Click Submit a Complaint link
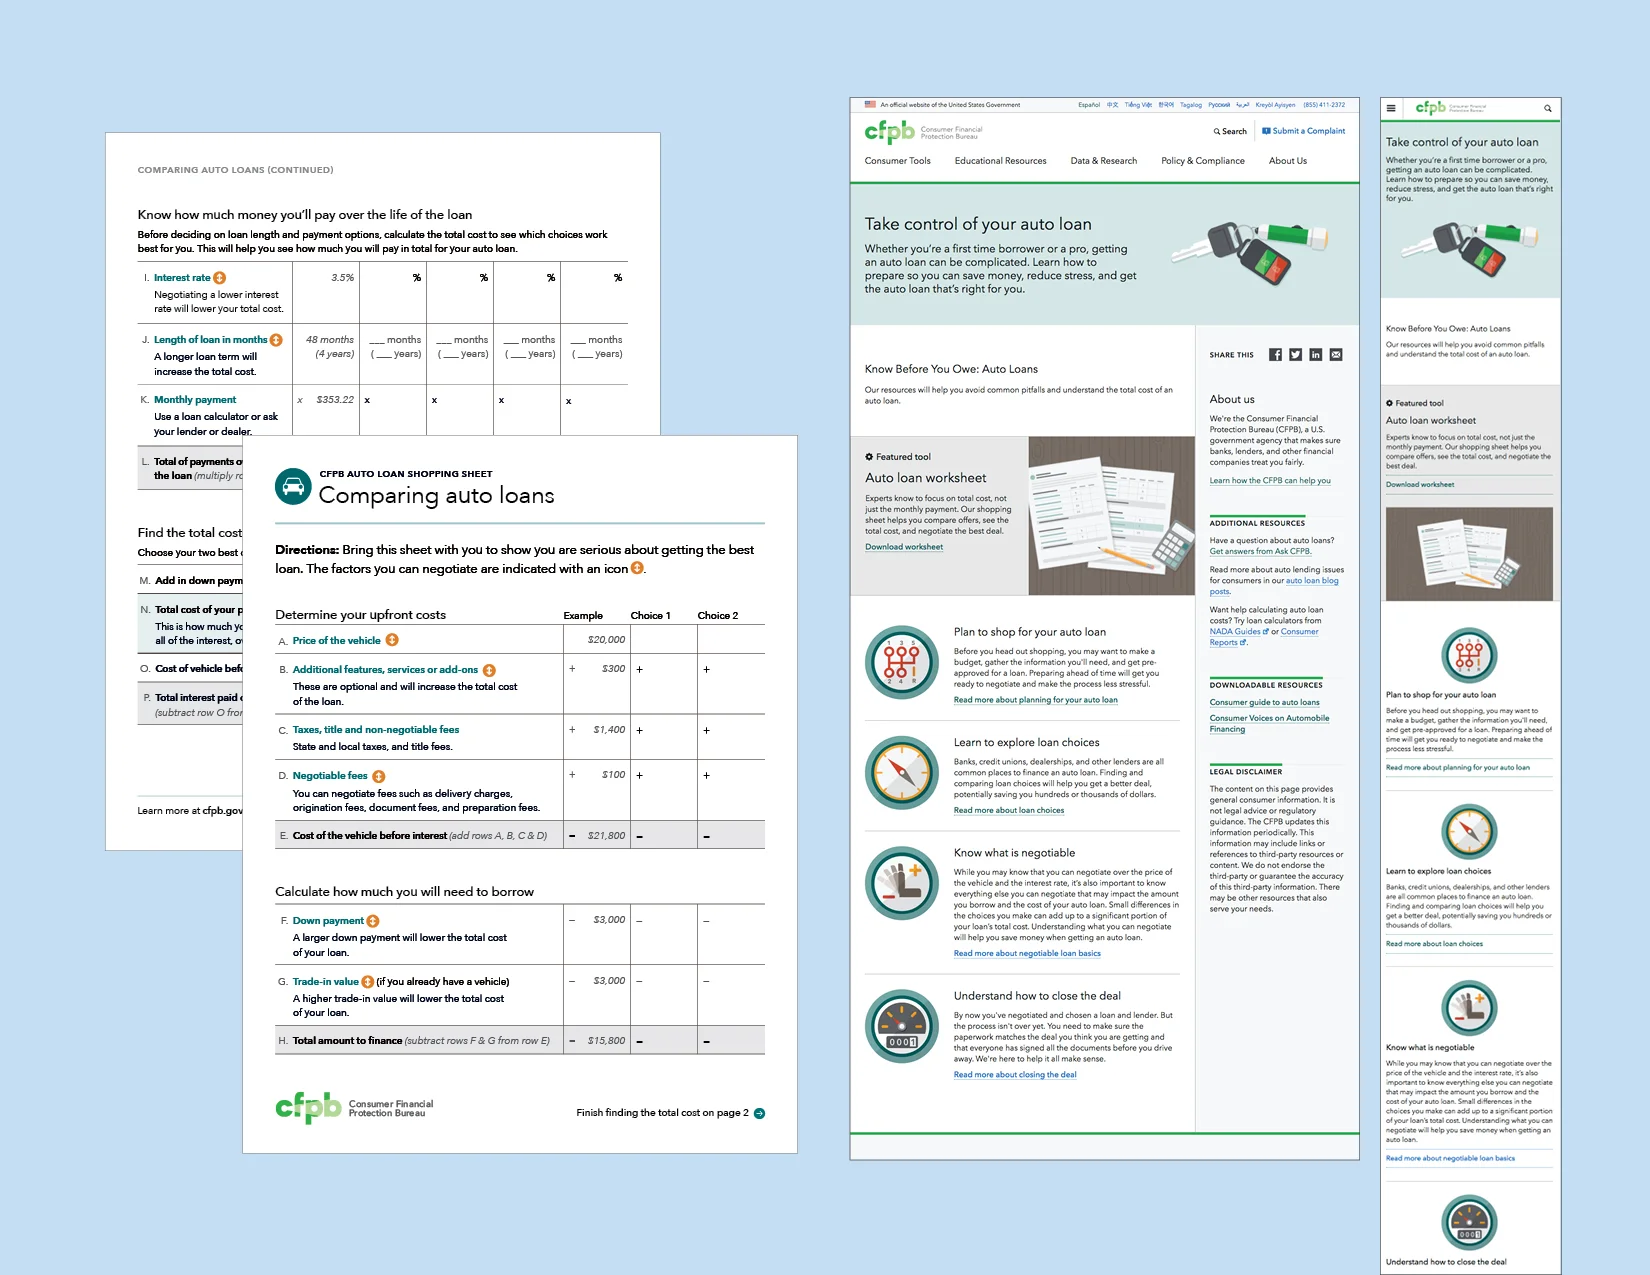This screenshot has width=1650, height=1275. pos(1304,131)
